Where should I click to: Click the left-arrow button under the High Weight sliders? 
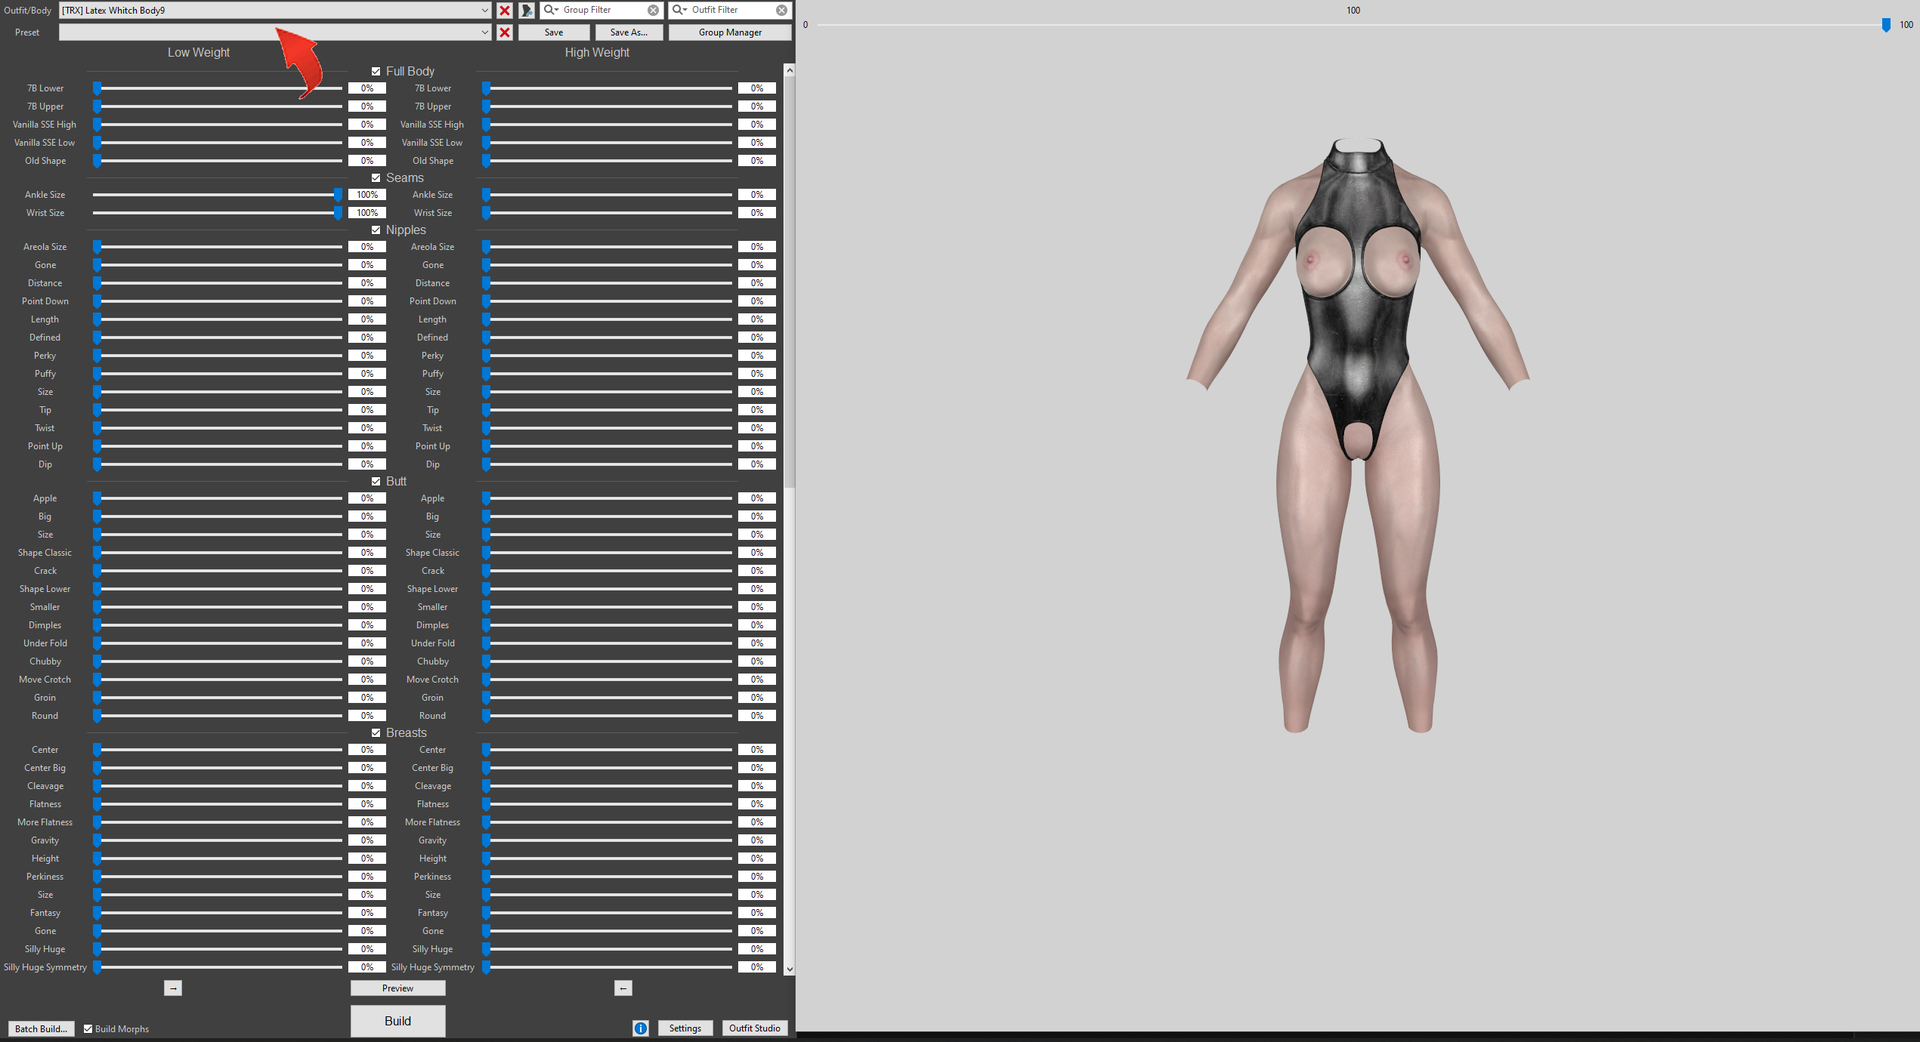tap(623, 988)
